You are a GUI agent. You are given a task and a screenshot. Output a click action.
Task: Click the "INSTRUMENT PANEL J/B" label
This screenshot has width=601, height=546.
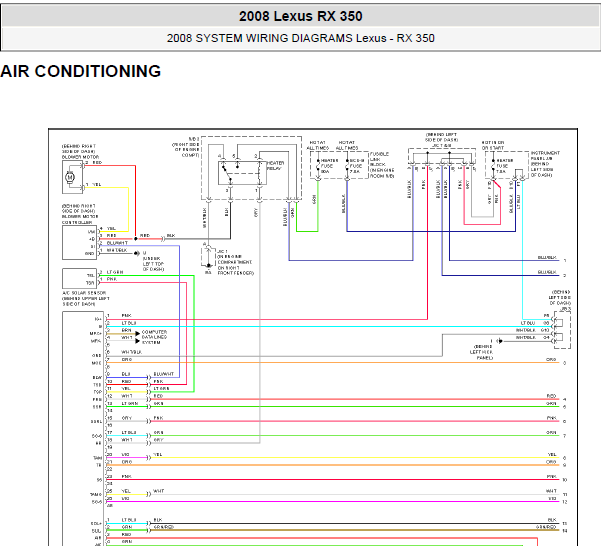(545, 156)
